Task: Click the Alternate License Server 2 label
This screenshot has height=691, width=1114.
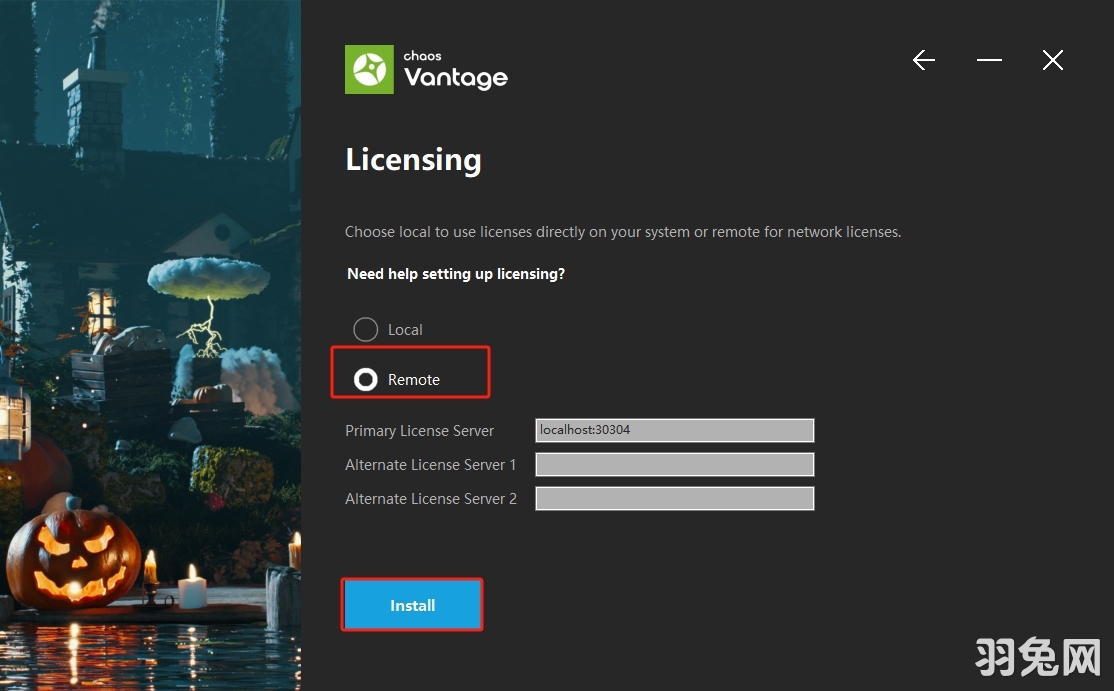Action: [431, 498]
